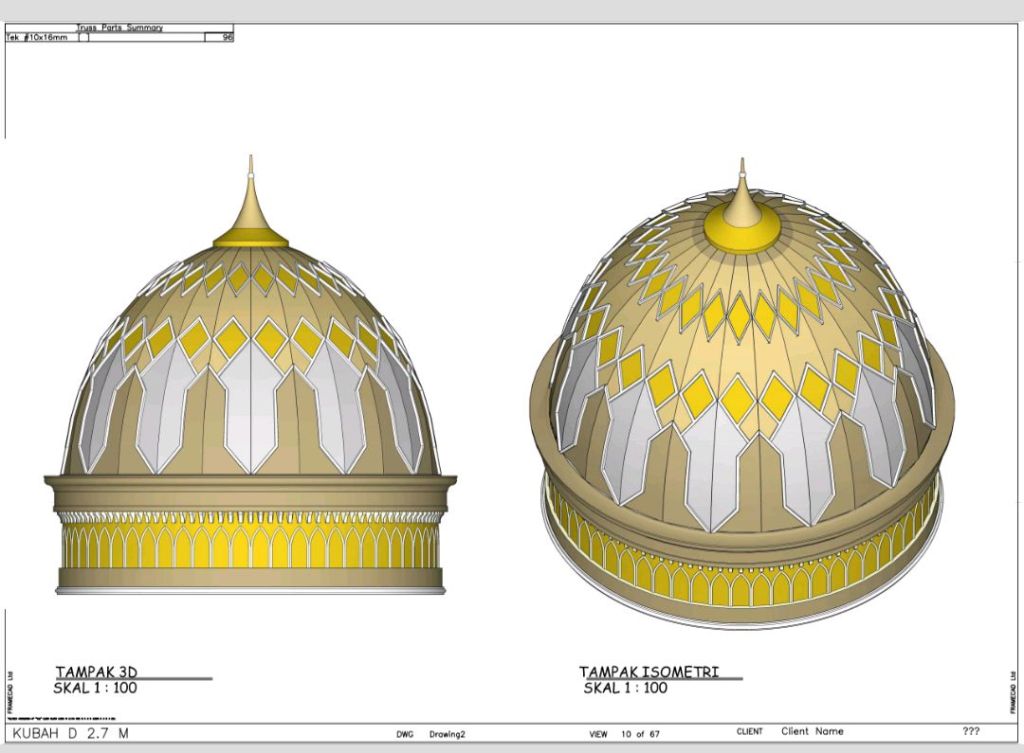Click the Client Name field
The width and height of the screenshot is (1024, 753).
[812, 732]
